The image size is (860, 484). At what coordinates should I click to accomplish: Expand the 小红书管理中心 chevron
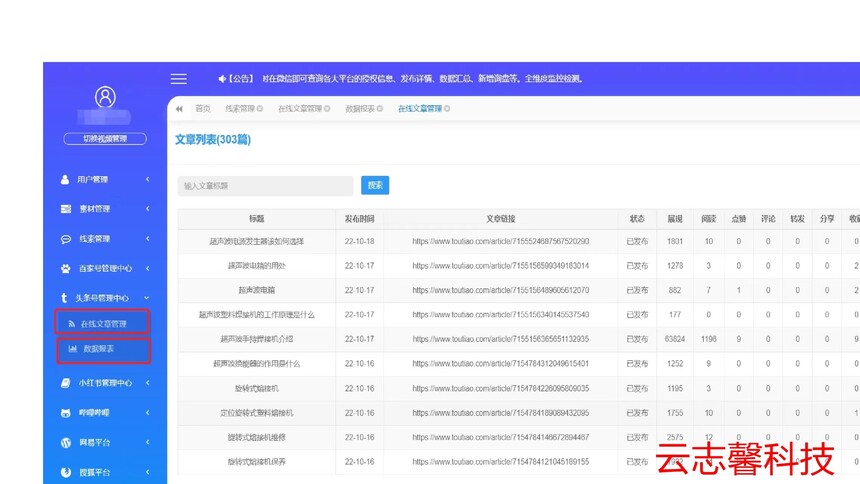coord(148,383)
